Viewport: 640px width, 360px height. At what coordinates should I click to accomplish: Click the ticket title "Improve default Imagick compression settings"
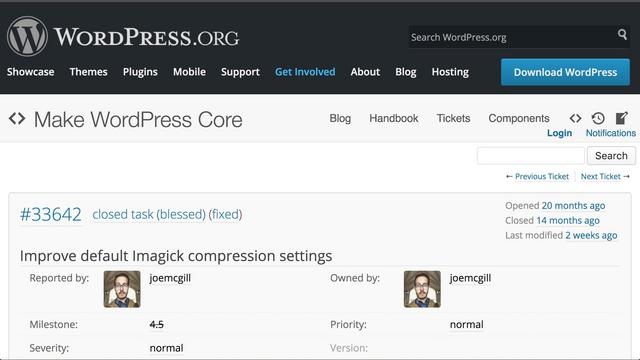(176, 256)
